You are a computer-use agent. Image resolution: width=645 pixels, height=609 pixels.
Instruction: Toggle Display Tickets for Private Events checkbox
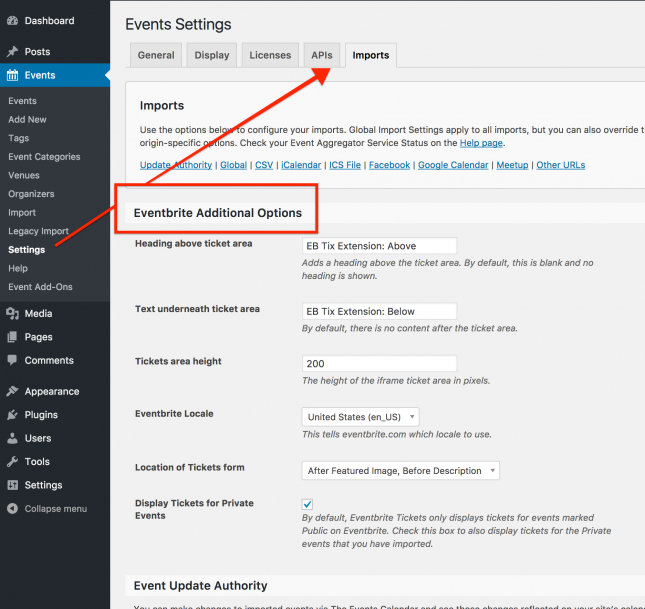(x=308, y=504)
